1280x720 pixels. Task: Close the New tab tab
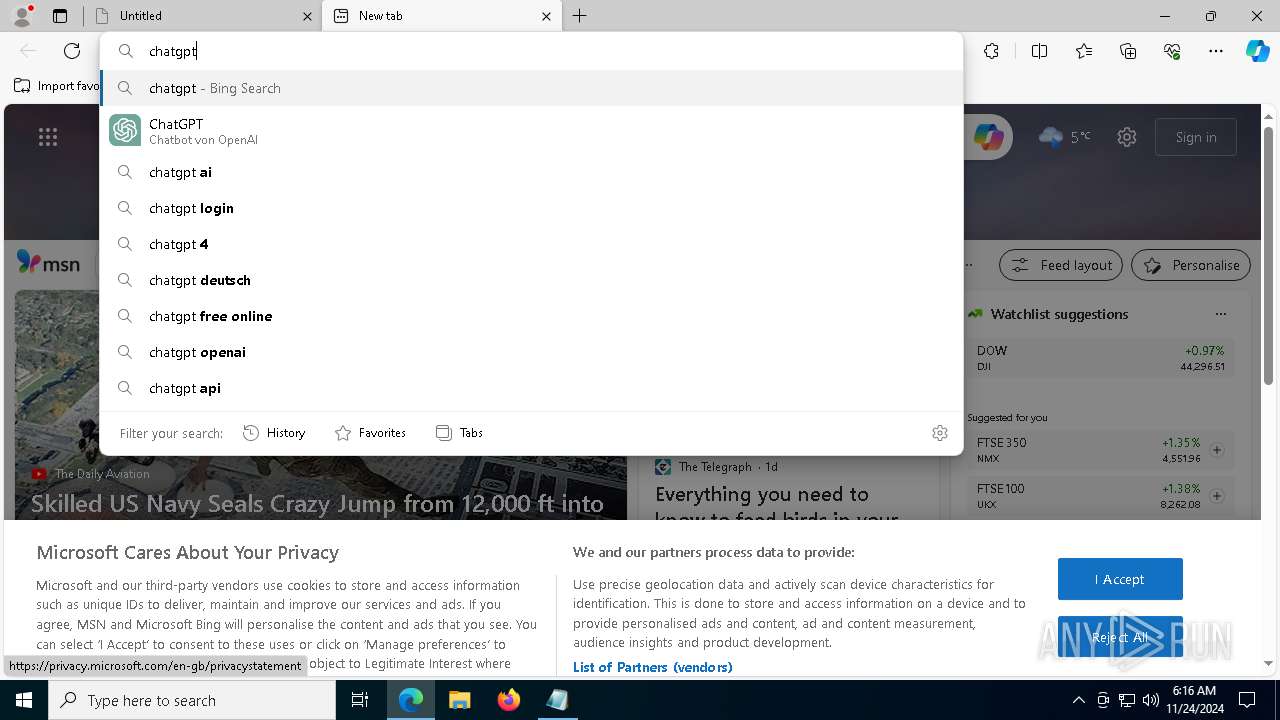tap(546, 16)
